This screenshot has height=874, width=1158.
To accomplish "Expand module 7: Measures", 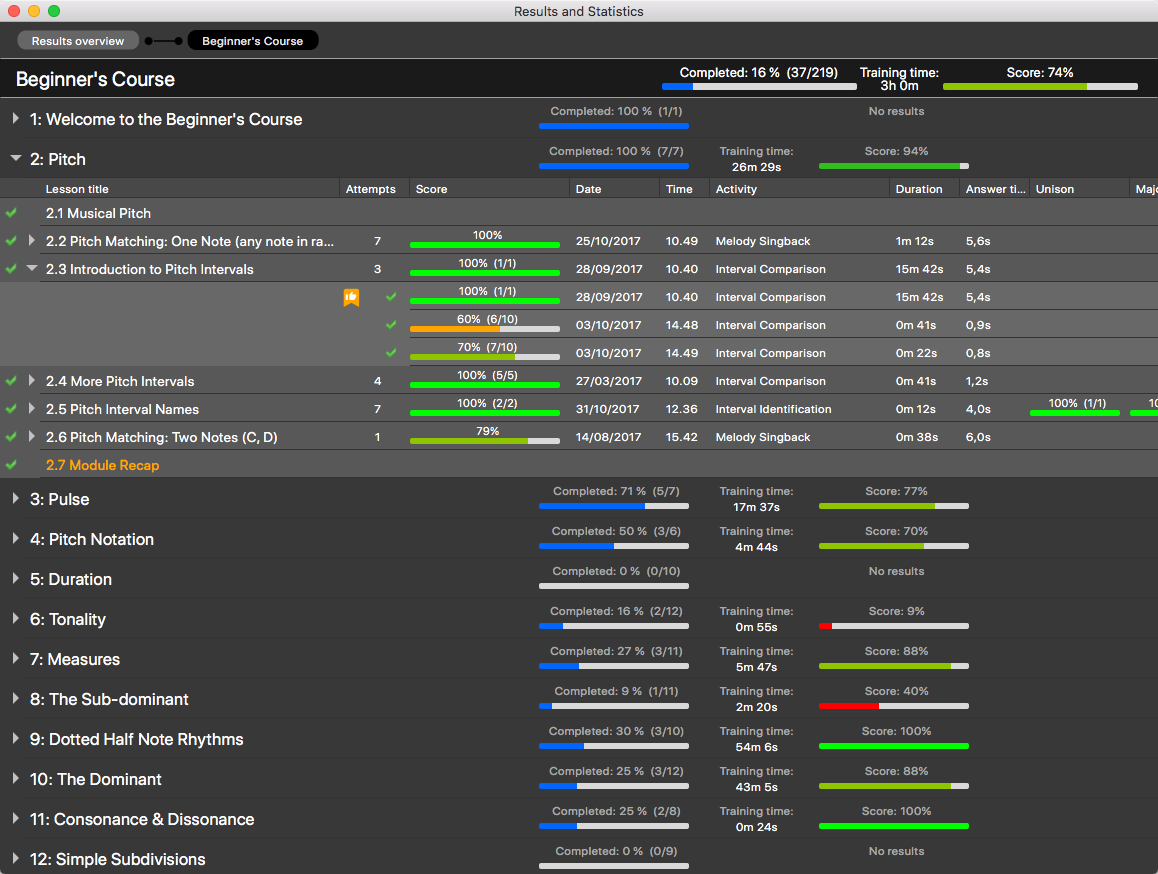I will [16, 658].
